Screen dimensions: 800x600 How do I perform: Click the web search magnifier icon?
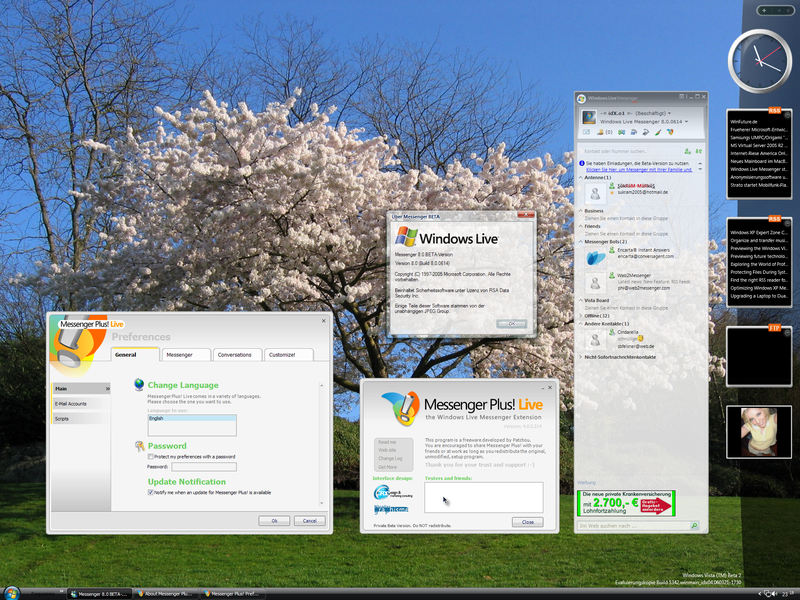coord(694,525)
